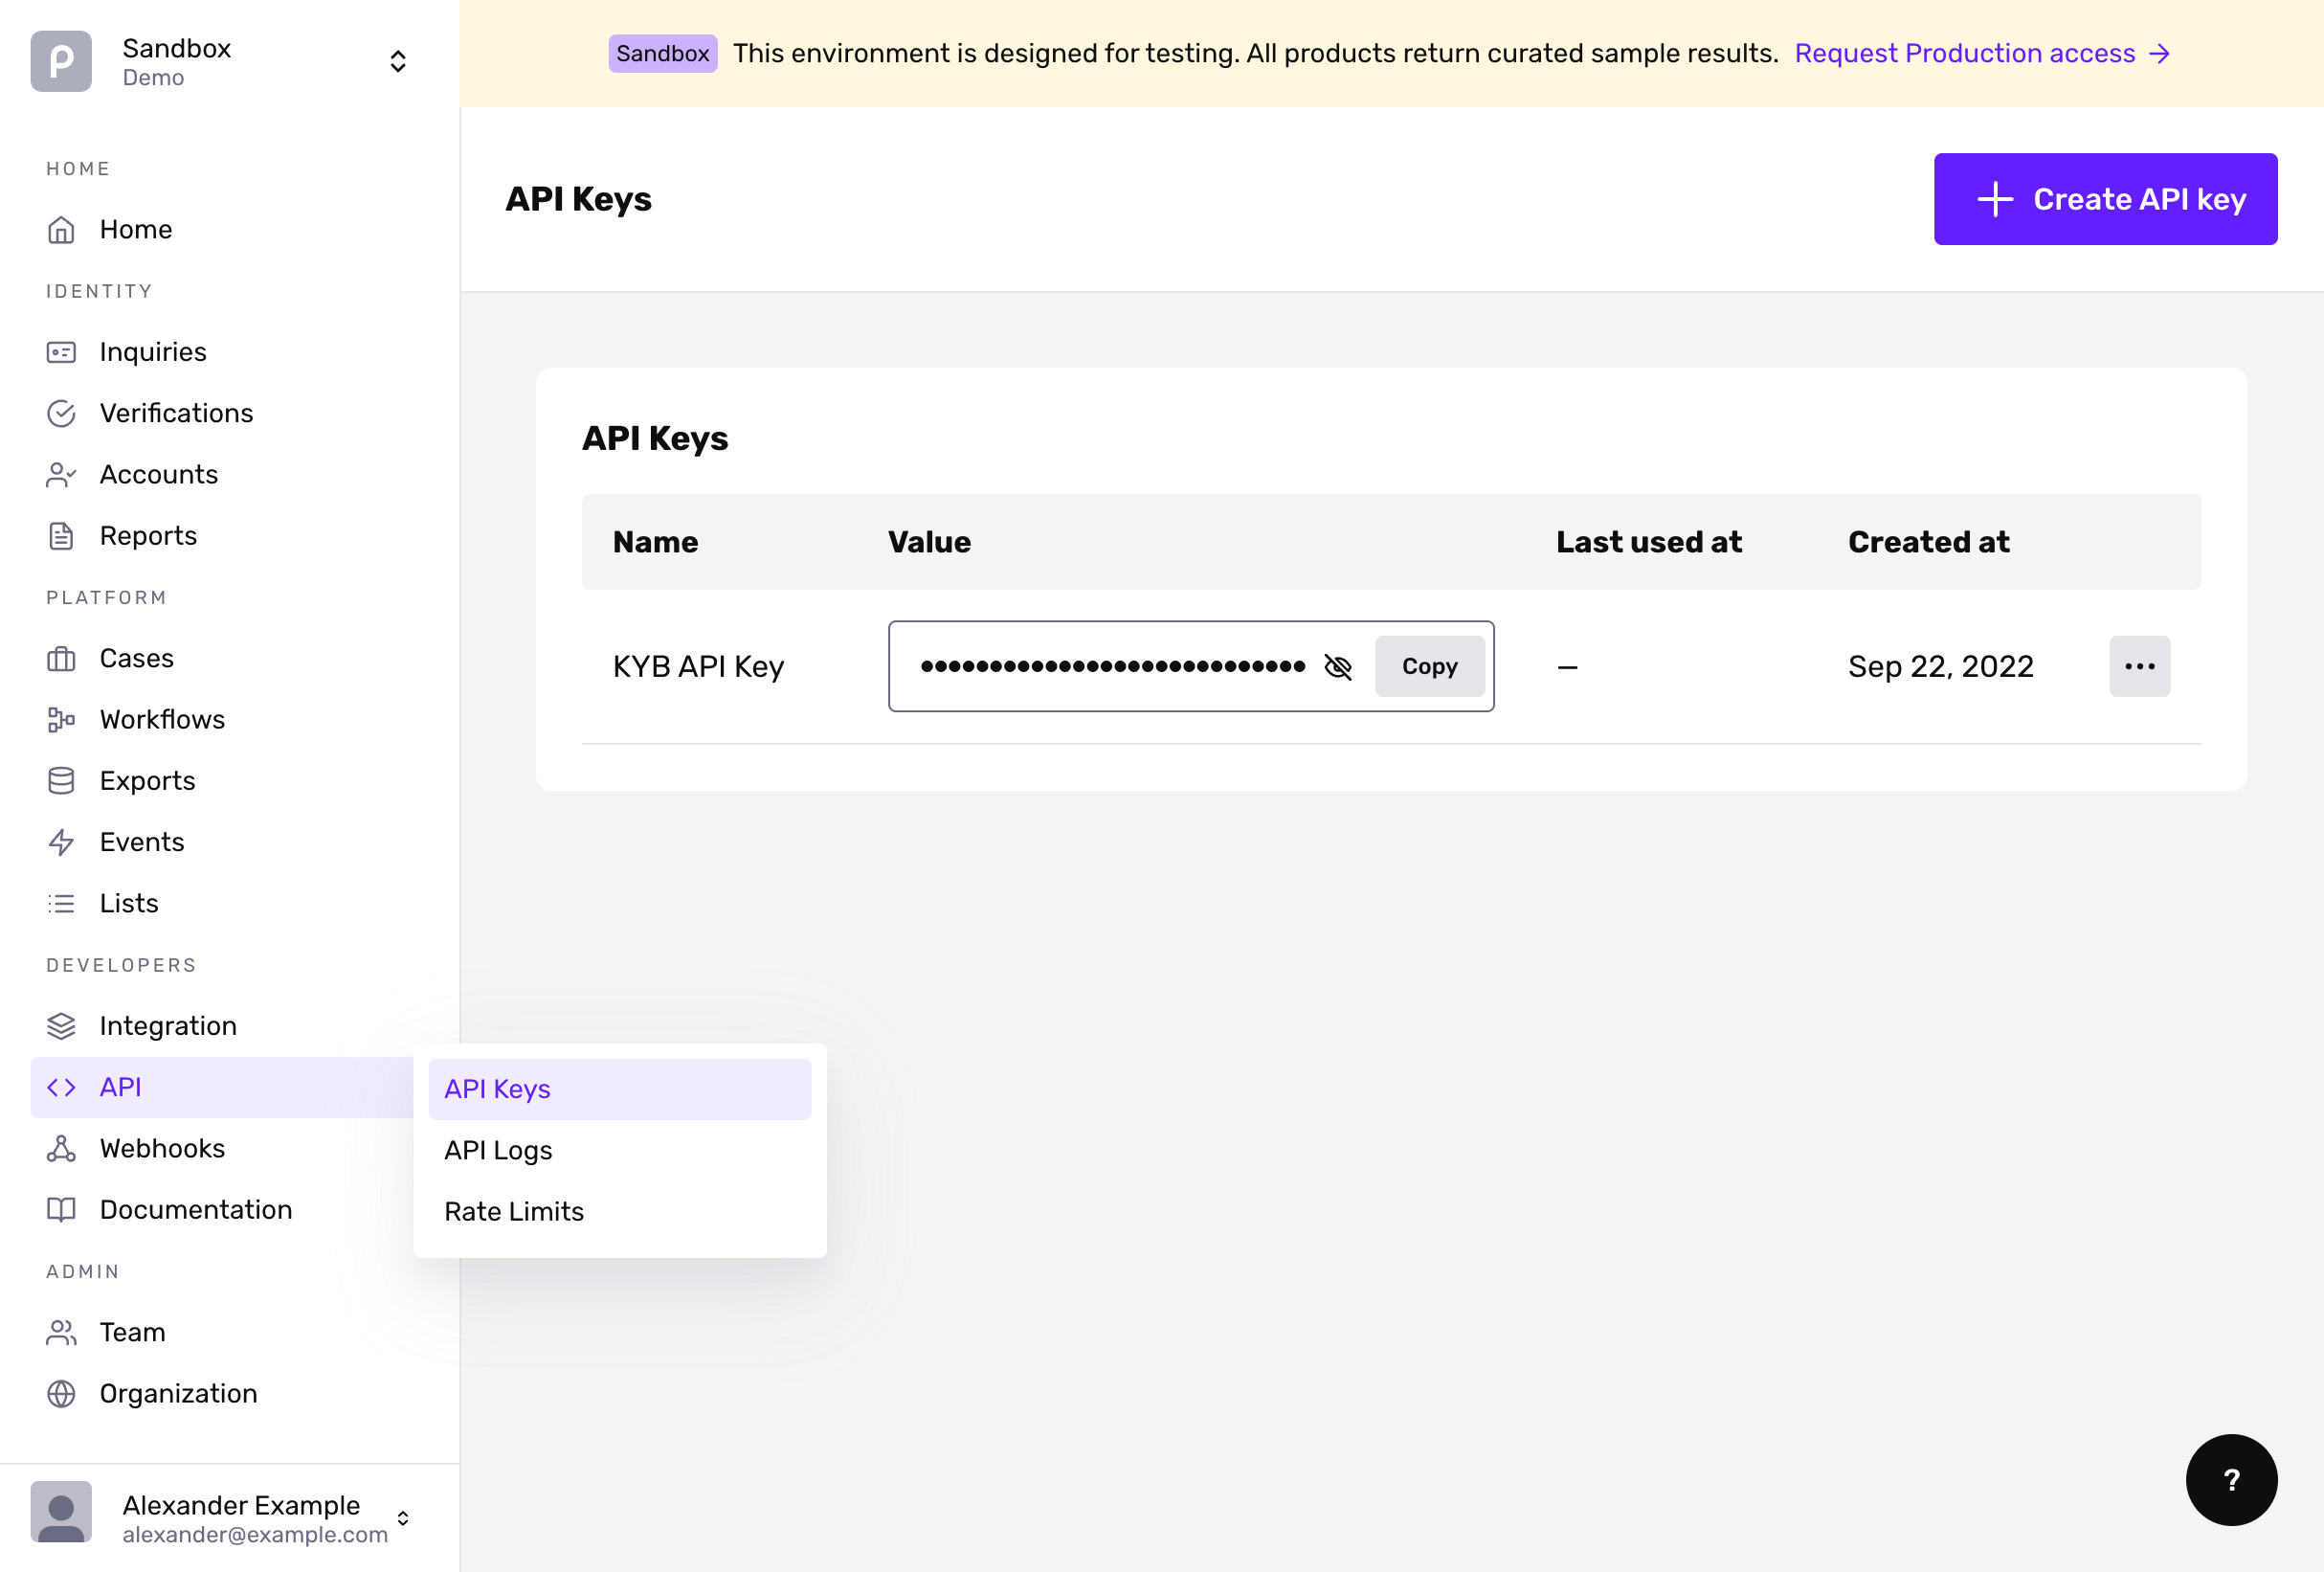
Task: Select Rate Limits from the API submenu
Action: pos(513,1211)
